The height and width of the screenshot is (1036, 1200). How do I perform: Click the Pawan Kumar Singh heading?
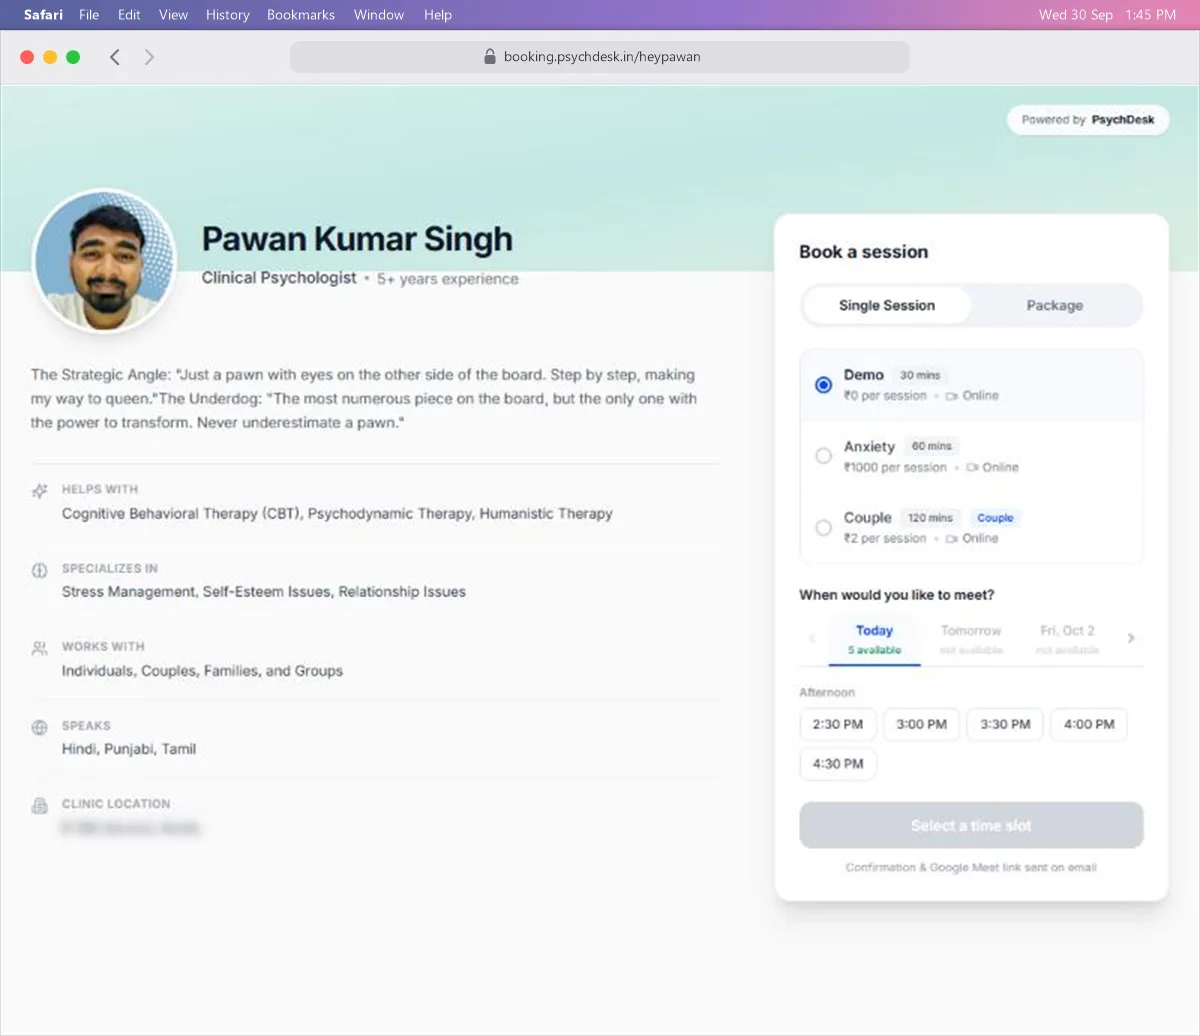click(x=357, y=239)
